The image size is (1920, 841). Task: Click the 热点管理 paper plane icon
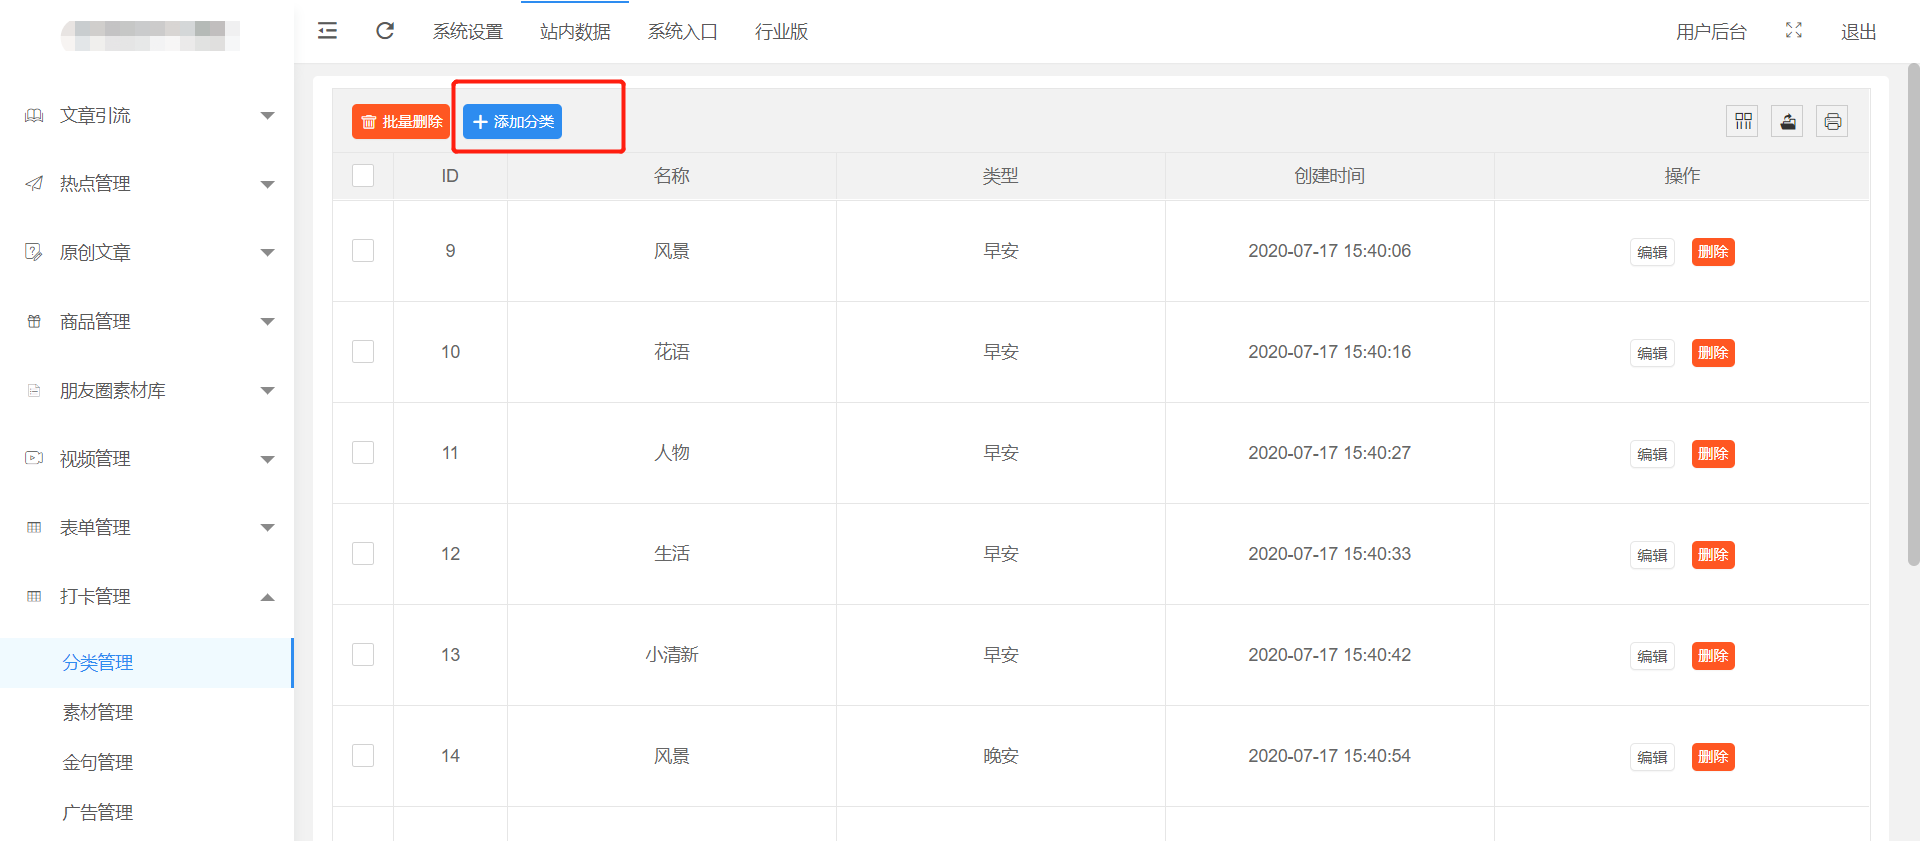(x=34, y=183)
